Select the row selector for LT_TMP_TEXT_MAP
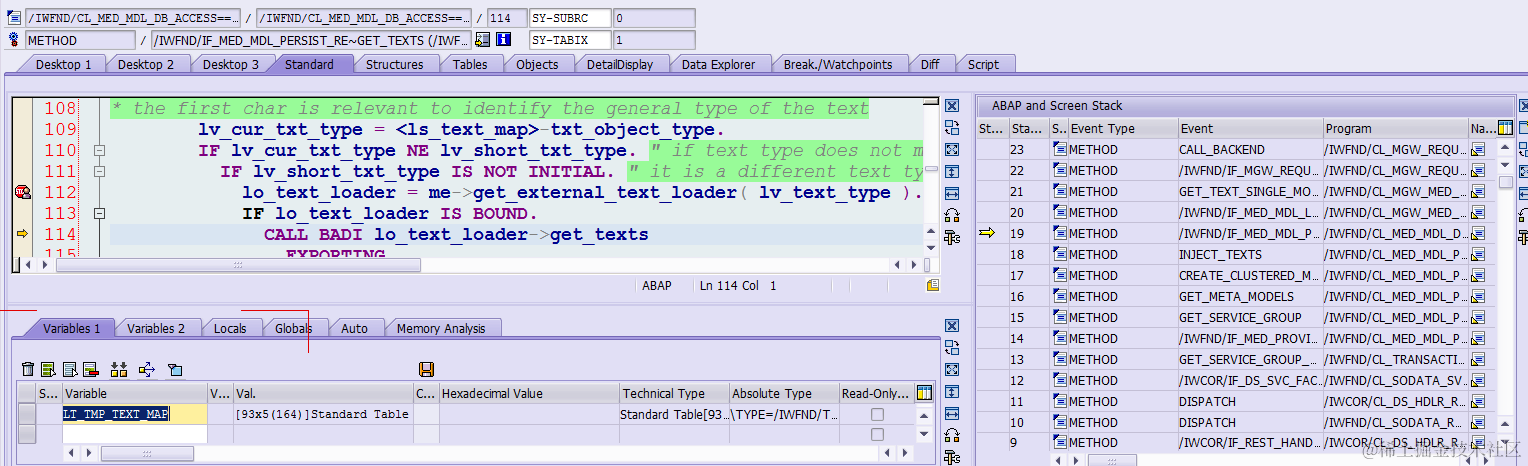 pos(26,414)
